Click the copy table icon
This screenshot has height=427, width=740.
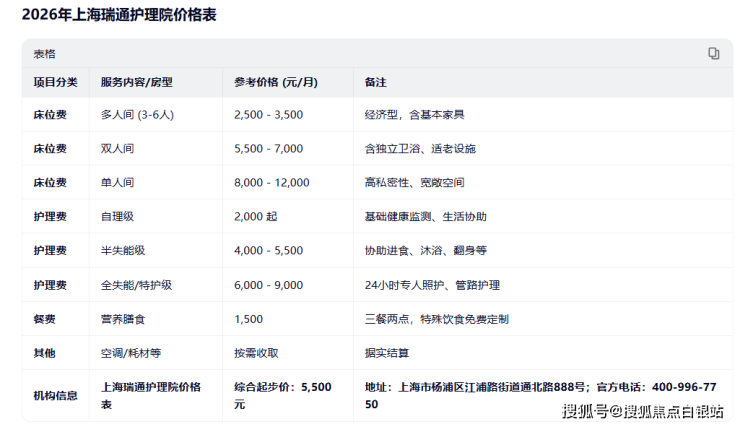(x=714, y=53)
